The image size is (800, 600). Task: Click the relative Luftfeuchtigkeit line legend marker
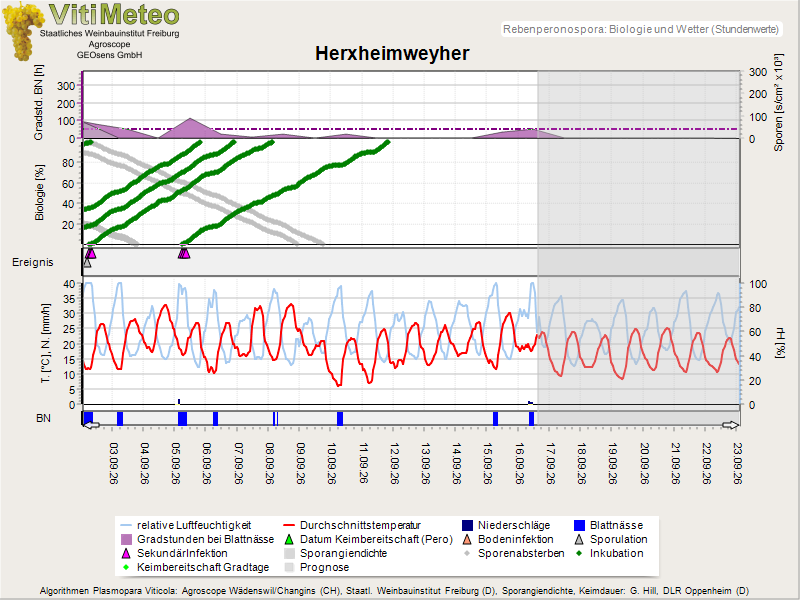[x=127, y=525]
